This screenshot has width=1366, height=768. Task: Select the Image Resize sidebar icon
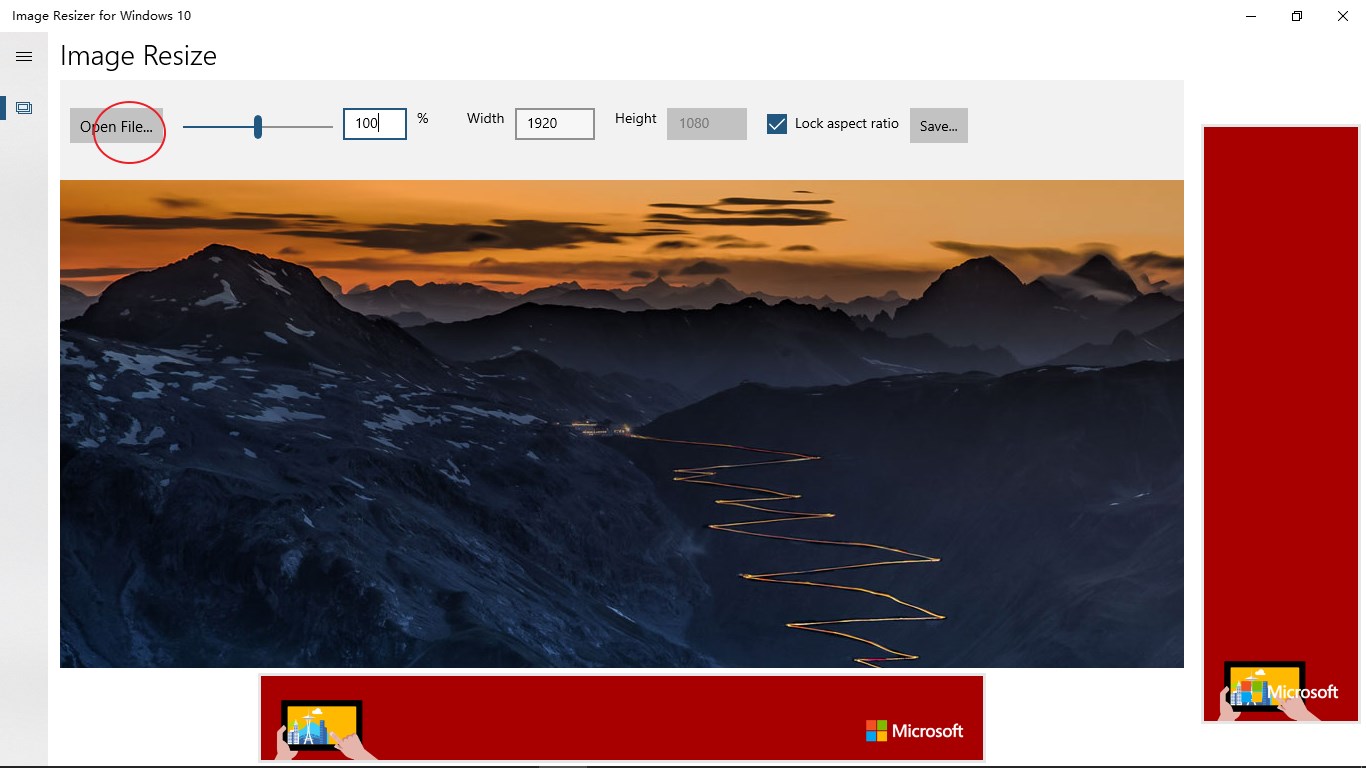click(x=23, y=107)
